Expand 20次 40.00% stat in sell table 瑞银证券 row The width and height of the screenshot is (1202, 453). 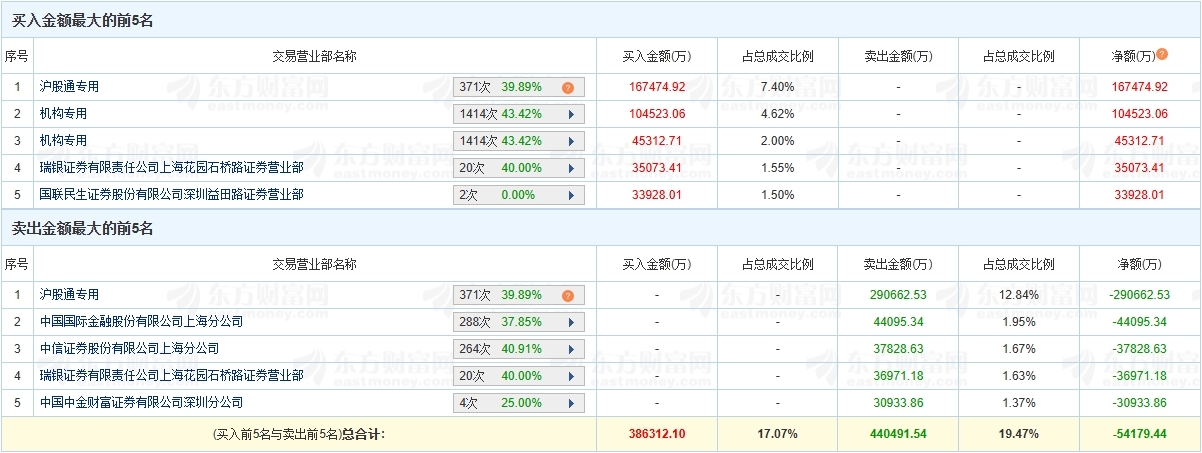coord(571,376)
